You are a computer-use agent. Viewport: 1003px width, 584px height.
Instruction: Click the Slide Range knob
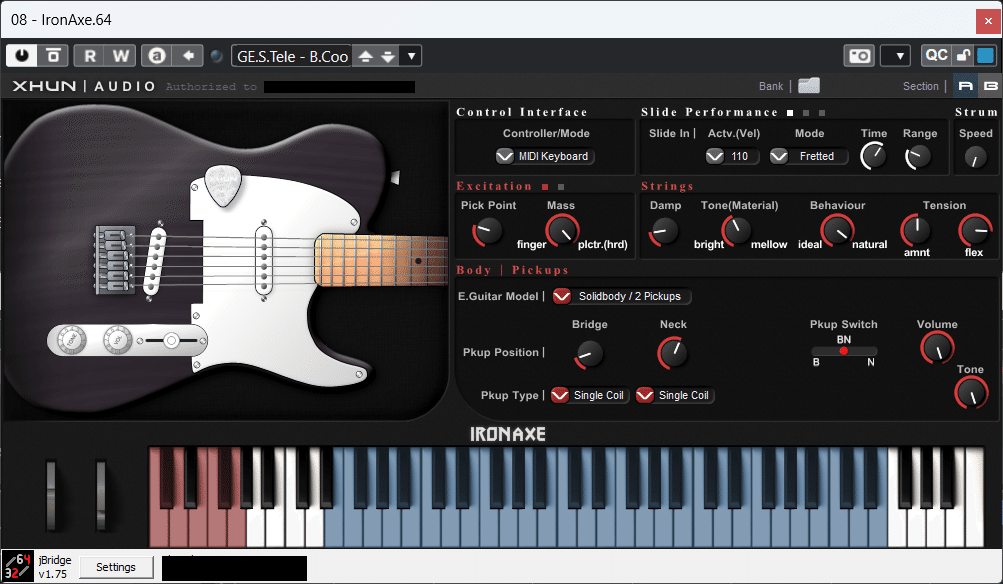tap(918, 157)
